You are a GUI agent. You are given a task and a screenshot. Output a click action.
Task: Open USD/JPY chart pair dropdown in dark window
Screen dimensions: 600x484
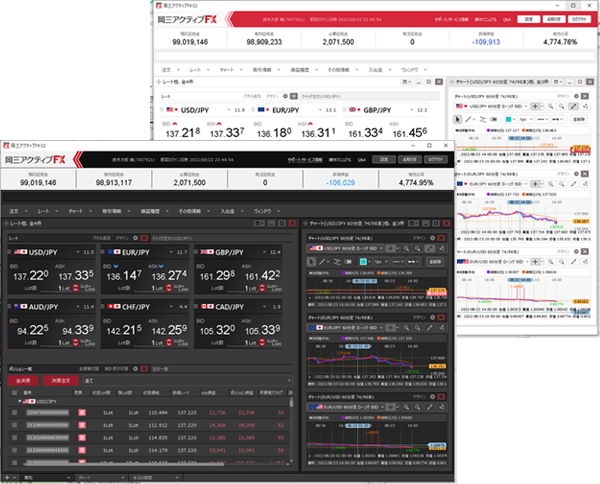point(346,248)
